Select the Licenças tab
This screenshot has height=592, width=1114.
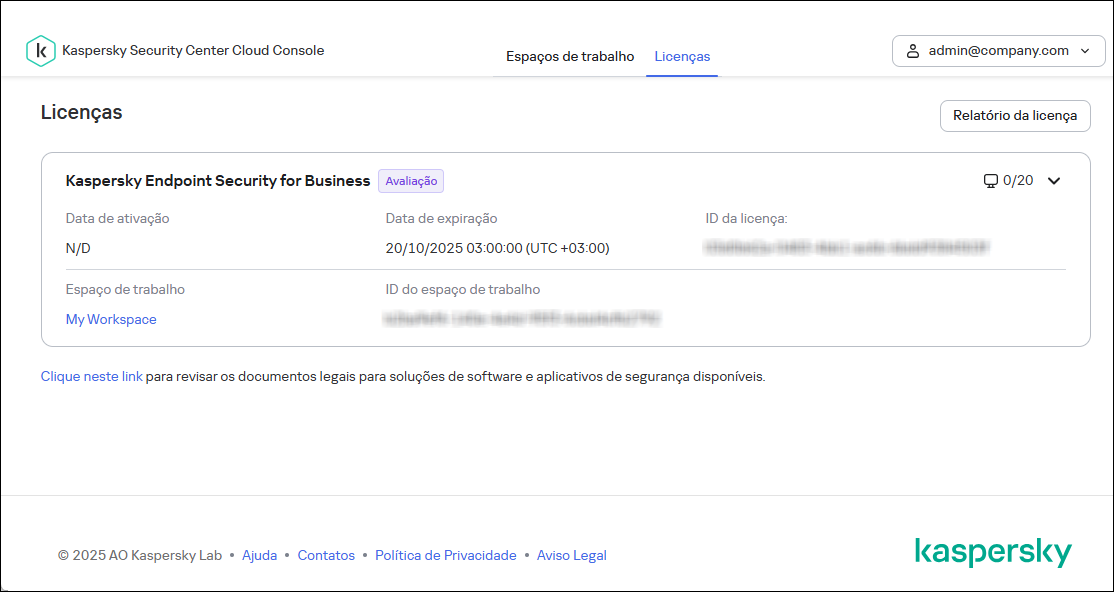[682, 56]
